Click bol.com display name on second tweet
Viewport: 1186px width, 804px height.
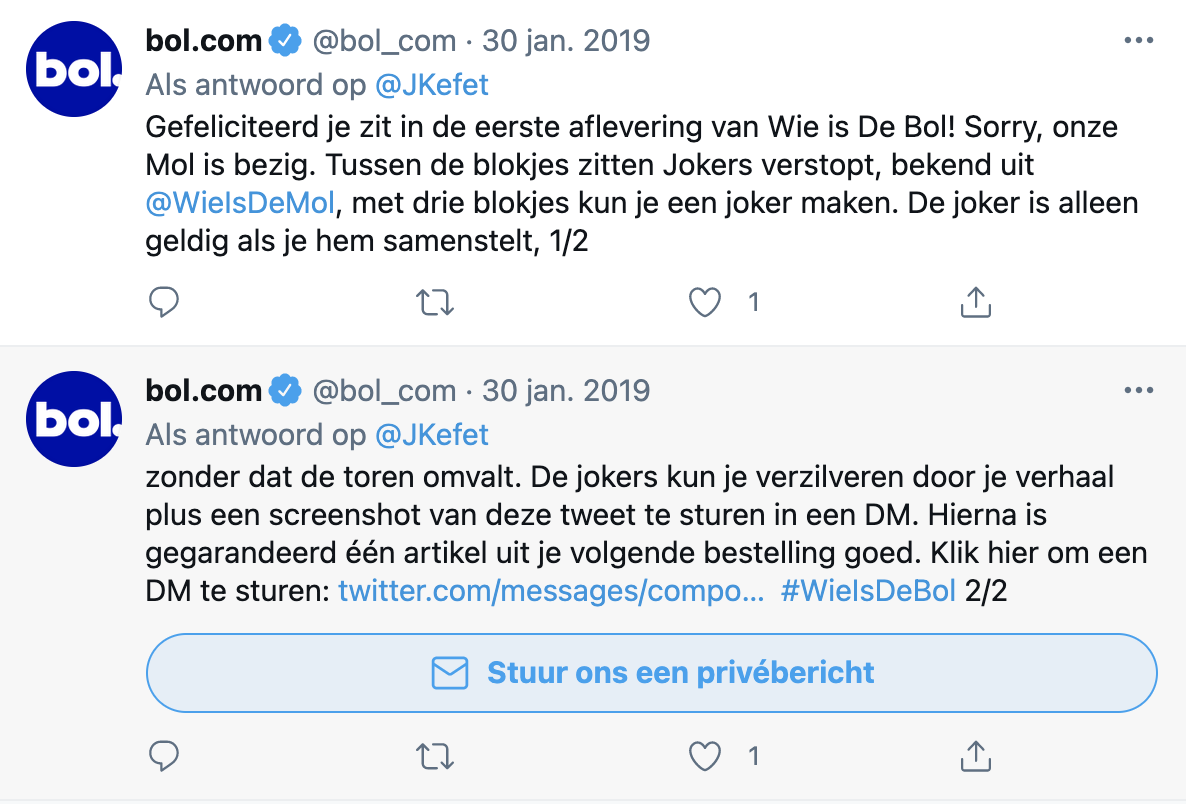[x=204, y=391]
